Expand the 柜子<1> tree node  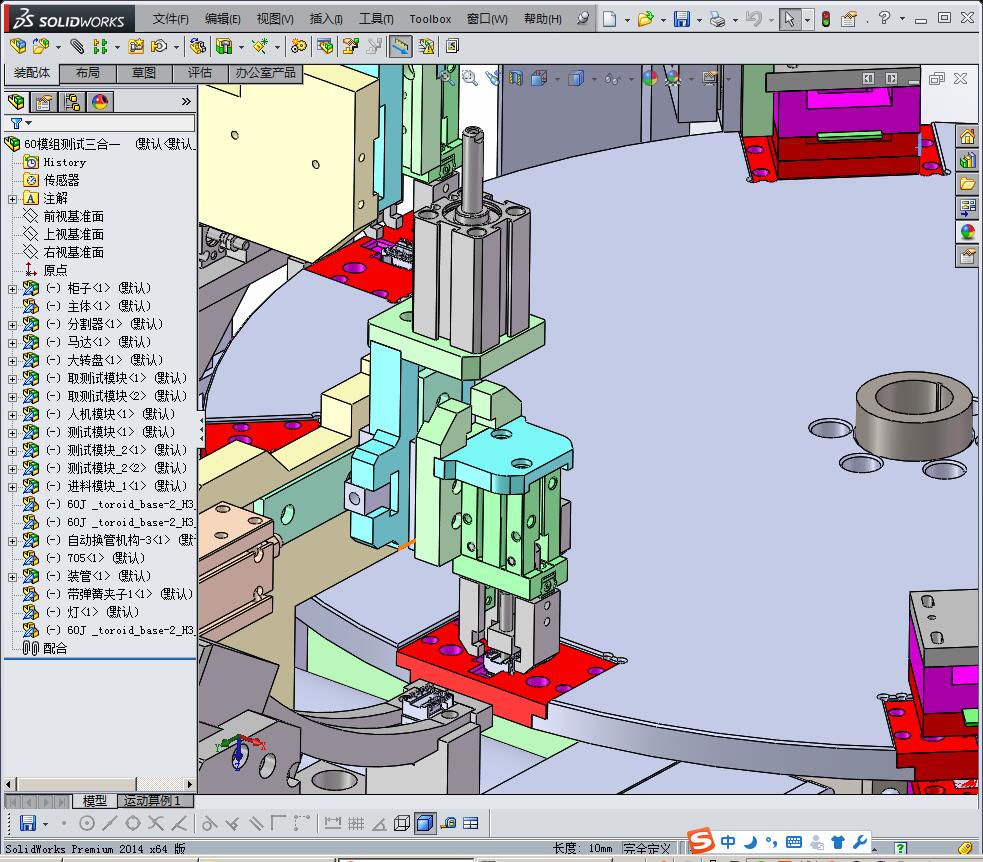tap(12, 288)
